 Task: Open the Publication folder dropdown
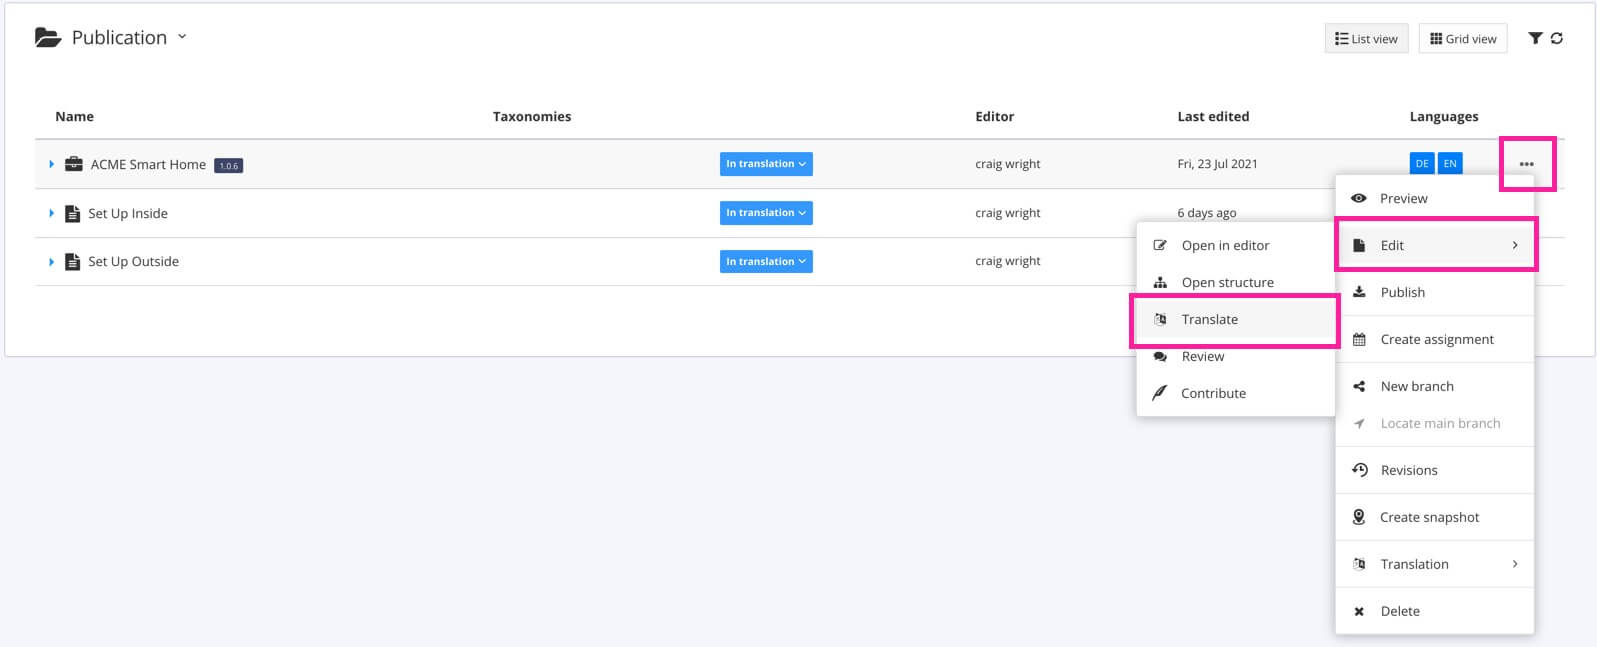[182, 37]
